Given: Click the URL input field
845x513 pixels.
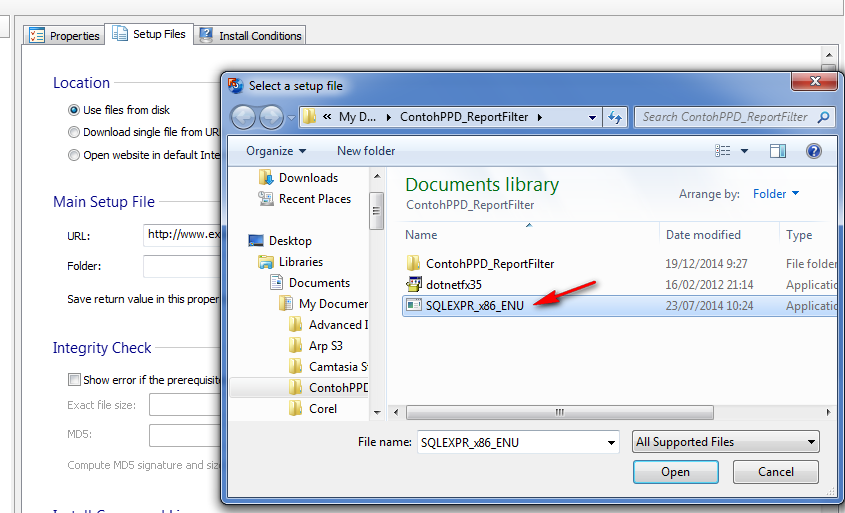Looking at the screenshot, I should [x=182, y=235].
